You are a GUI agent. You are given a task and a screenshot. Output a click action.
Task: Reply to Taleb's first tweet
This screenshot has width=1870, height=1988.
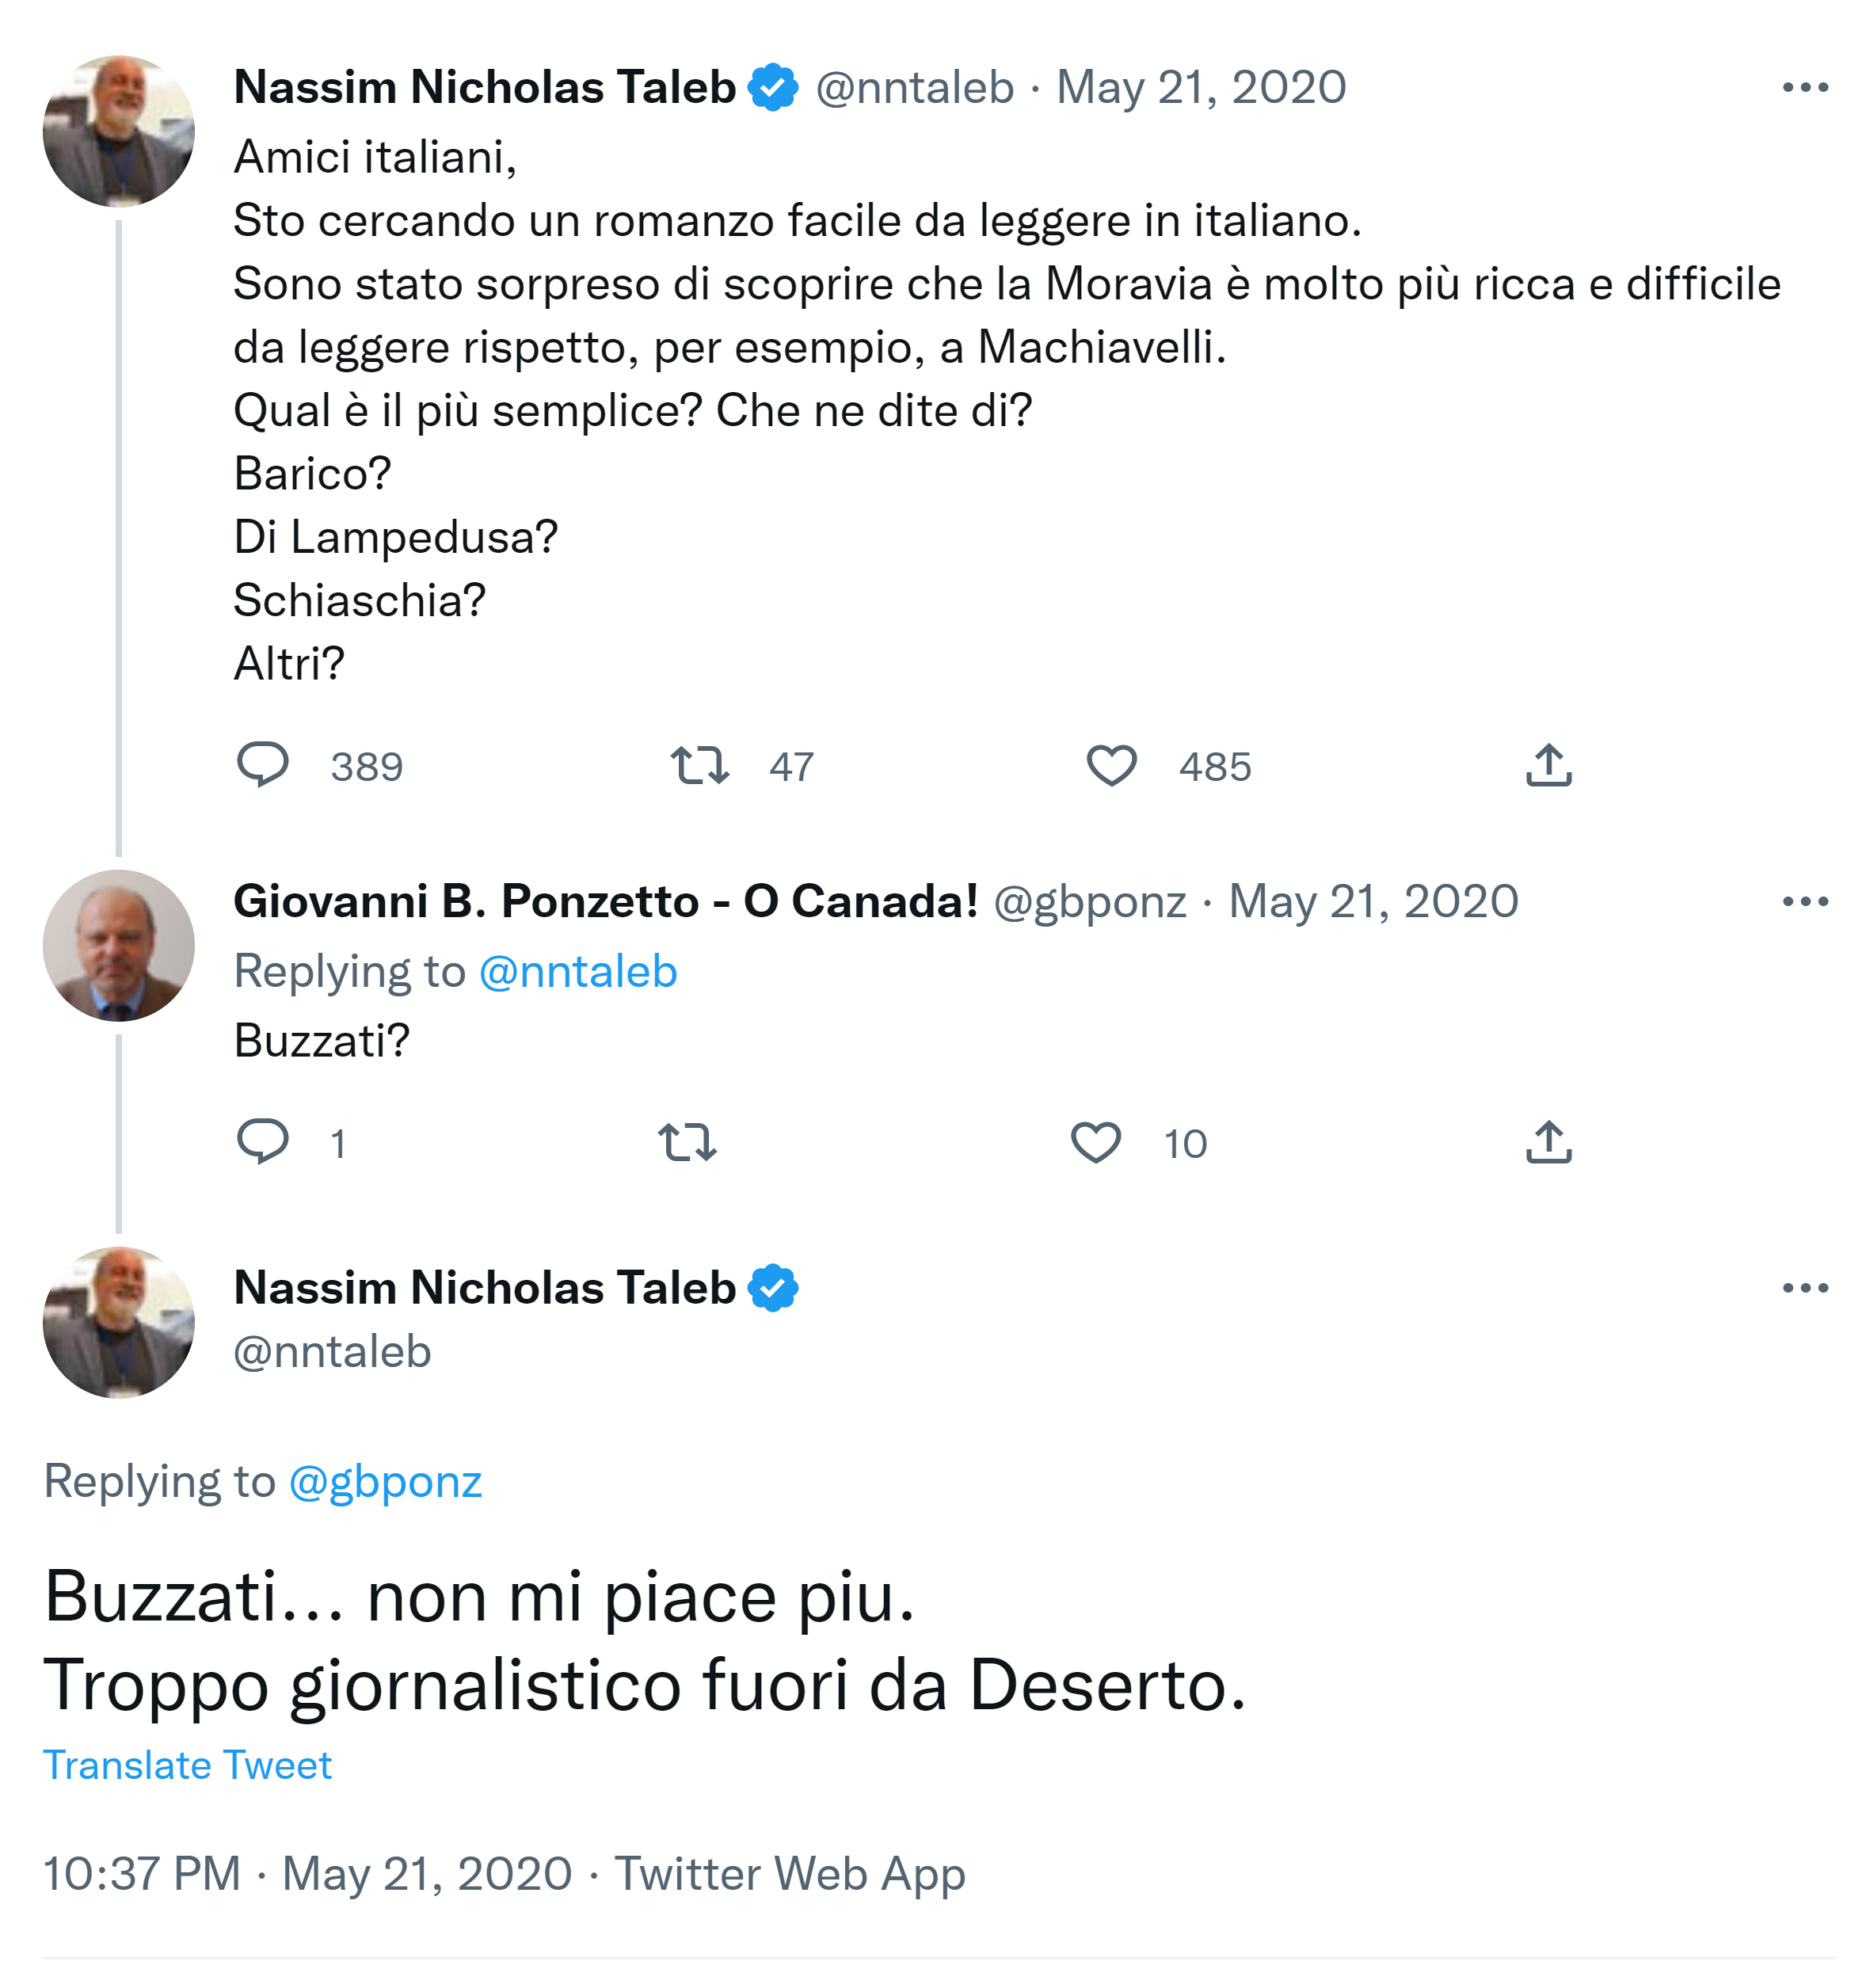point(263,765)
